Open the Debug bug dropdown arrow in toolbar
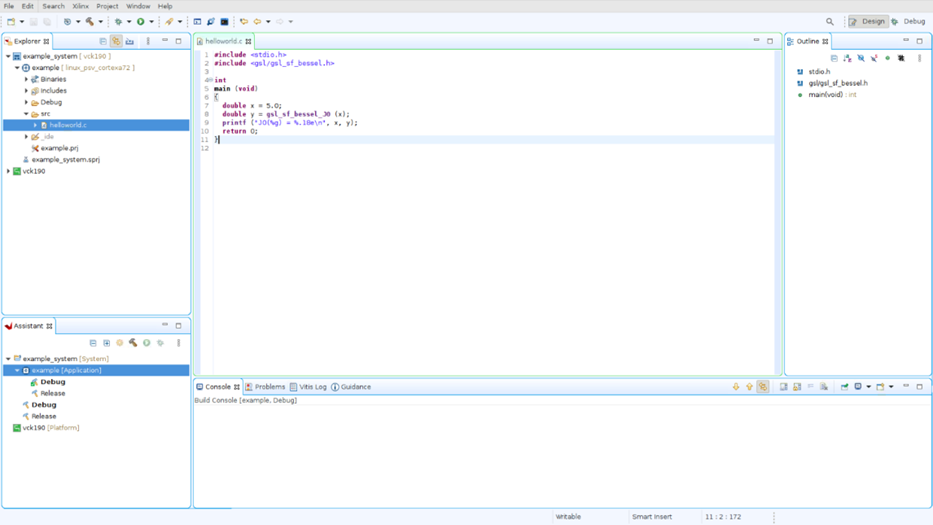933x525 pixels. coord(129,21)
